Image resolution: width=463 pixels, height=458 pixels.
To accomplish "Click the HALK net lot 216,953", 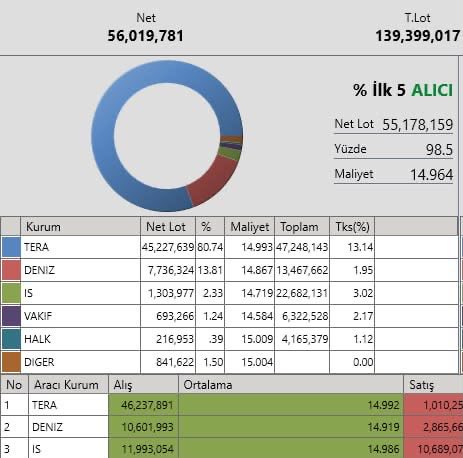I will pyautogui.click(x=175, y=339).
